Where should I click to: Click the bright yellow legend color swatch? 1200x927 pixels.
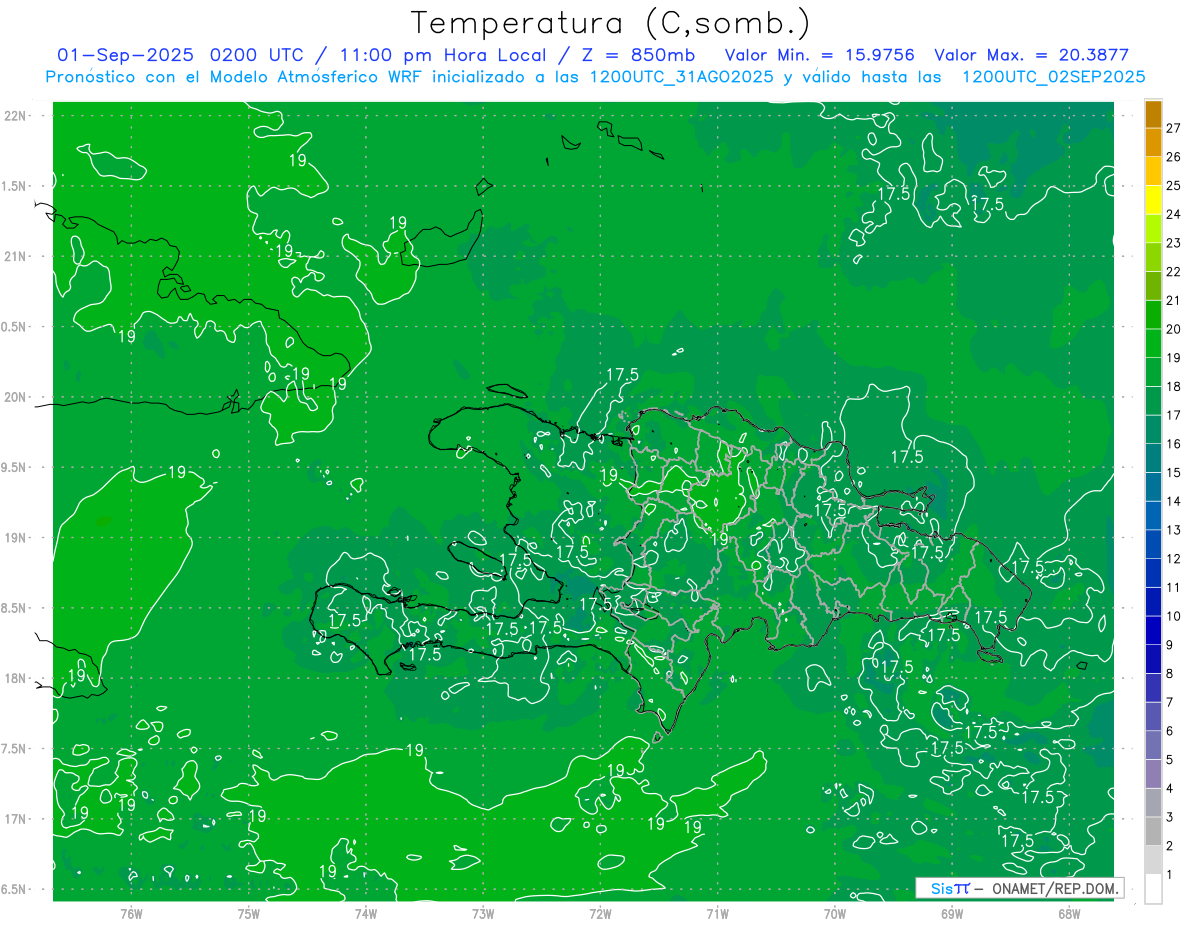[x=1153, y=200]
